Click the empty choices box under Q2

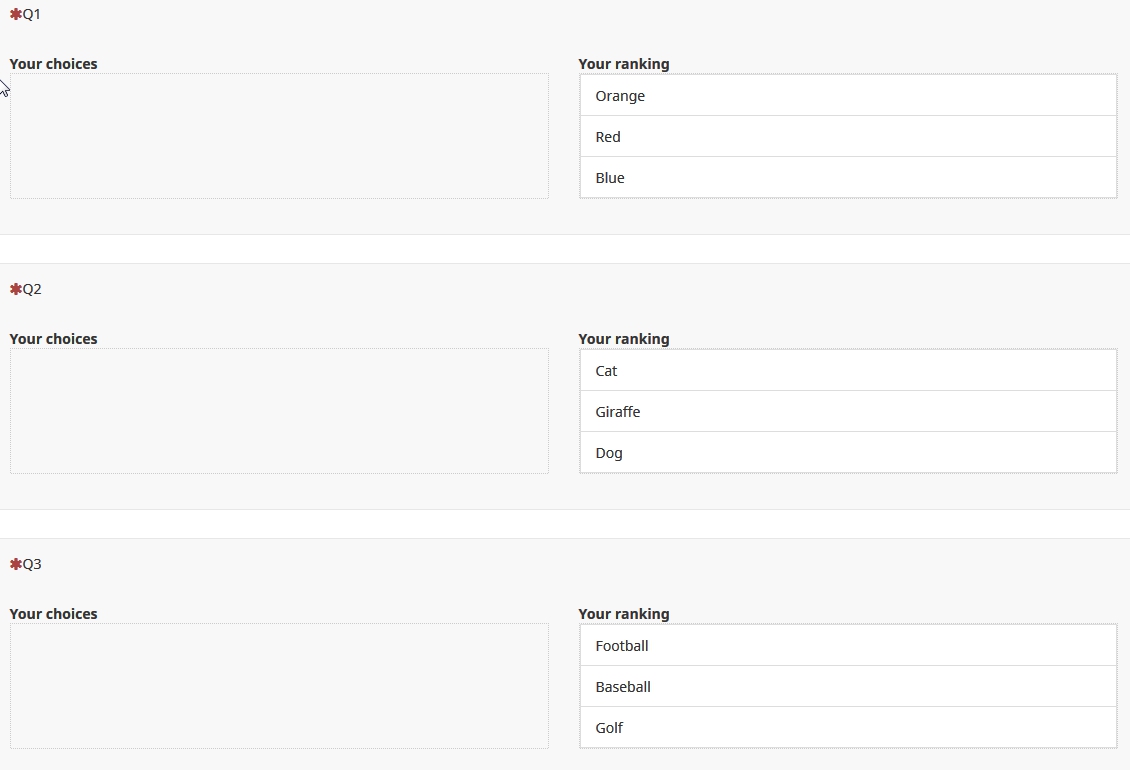(x=279, y=411)
